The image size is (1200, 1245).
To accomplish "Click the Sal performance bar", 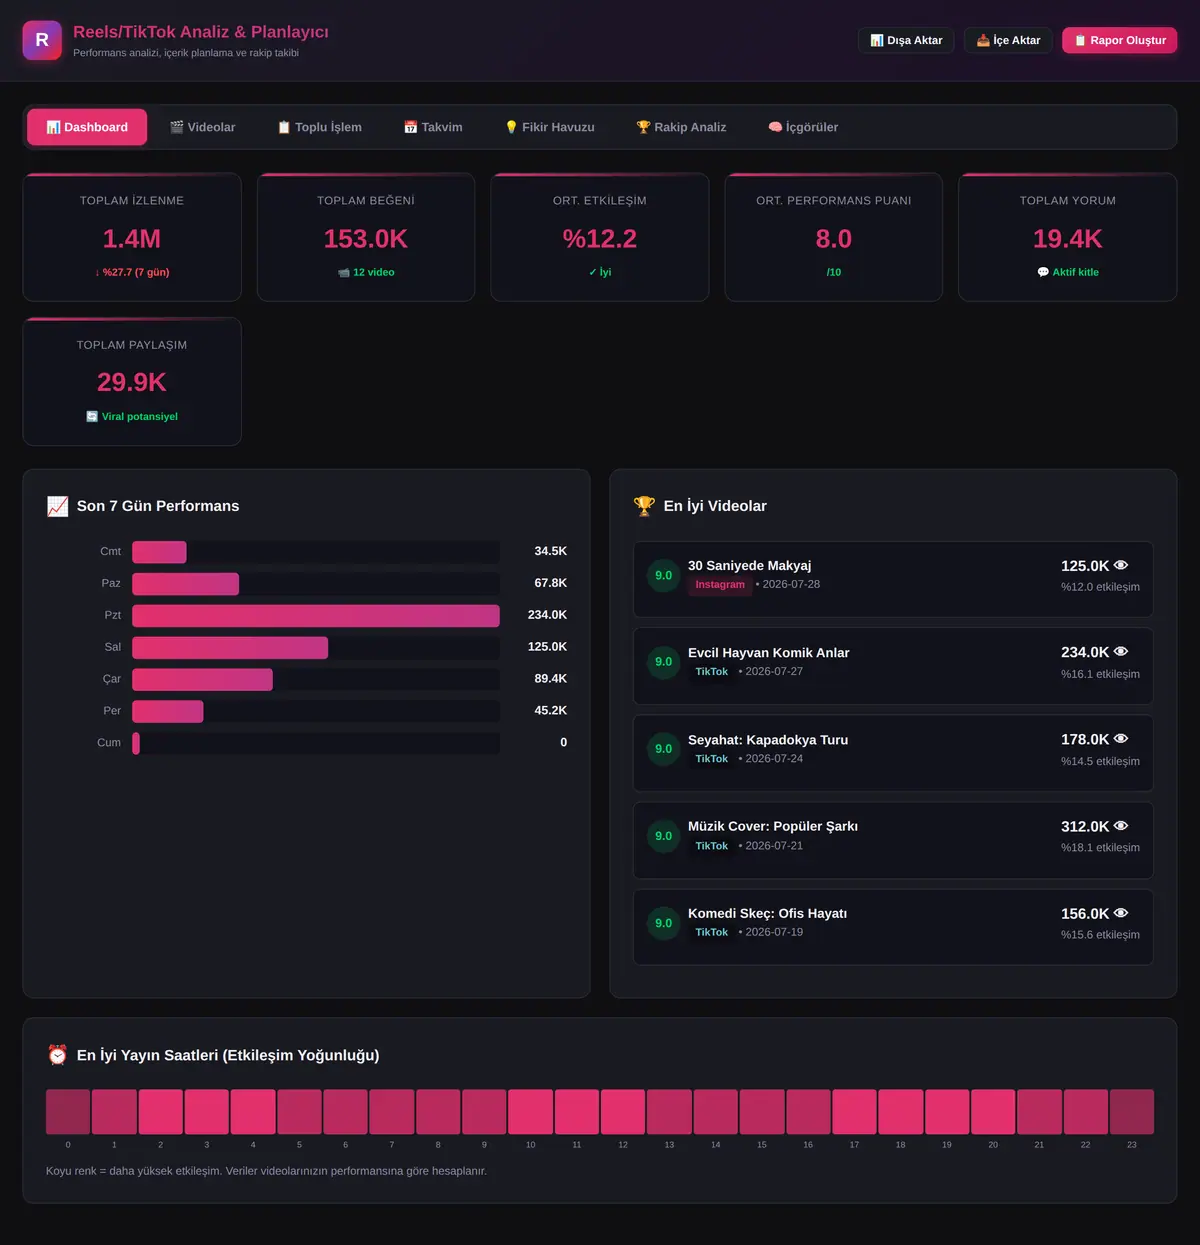I will (230, 647).
